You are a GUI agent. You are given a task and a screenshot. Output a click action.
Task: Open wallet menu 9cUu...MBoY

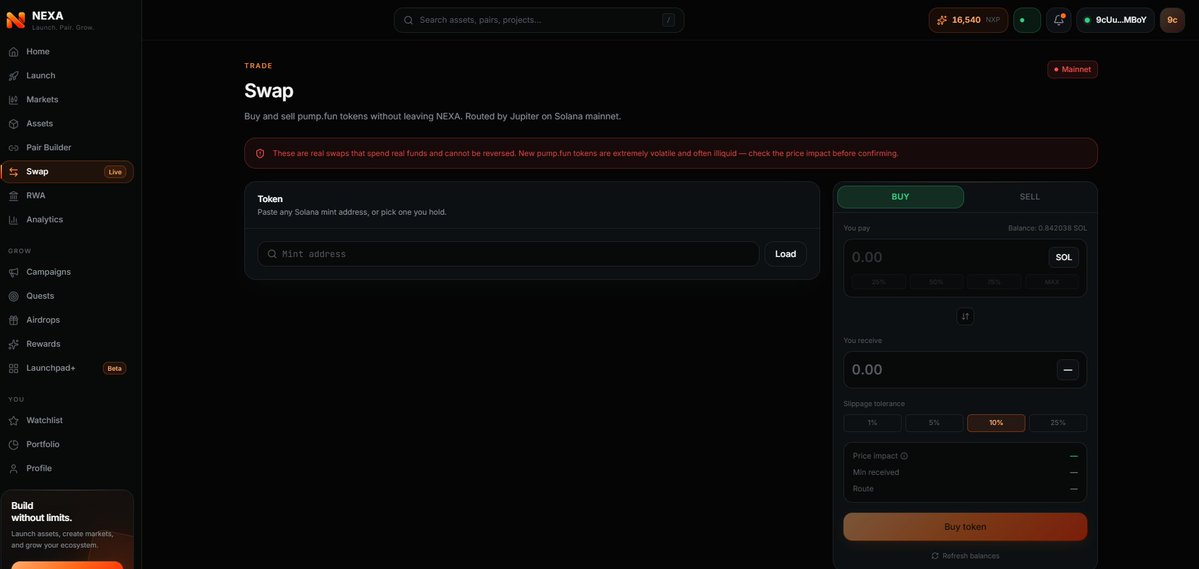click(x=1115, y=20)
